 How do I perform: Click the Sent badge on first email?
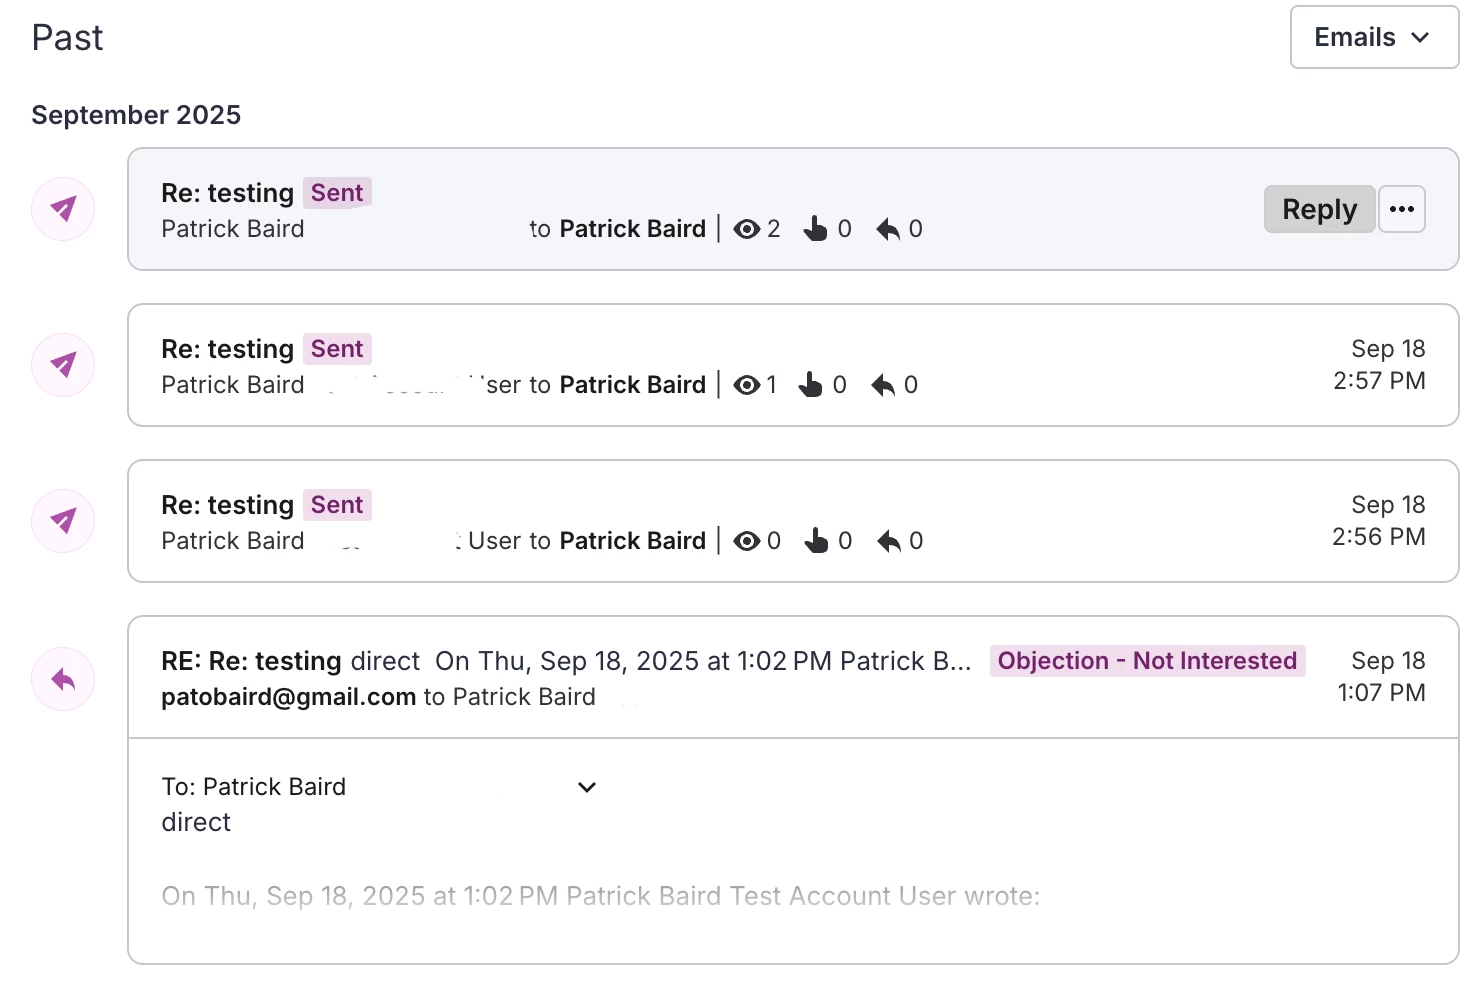click(x=337, y=193)
